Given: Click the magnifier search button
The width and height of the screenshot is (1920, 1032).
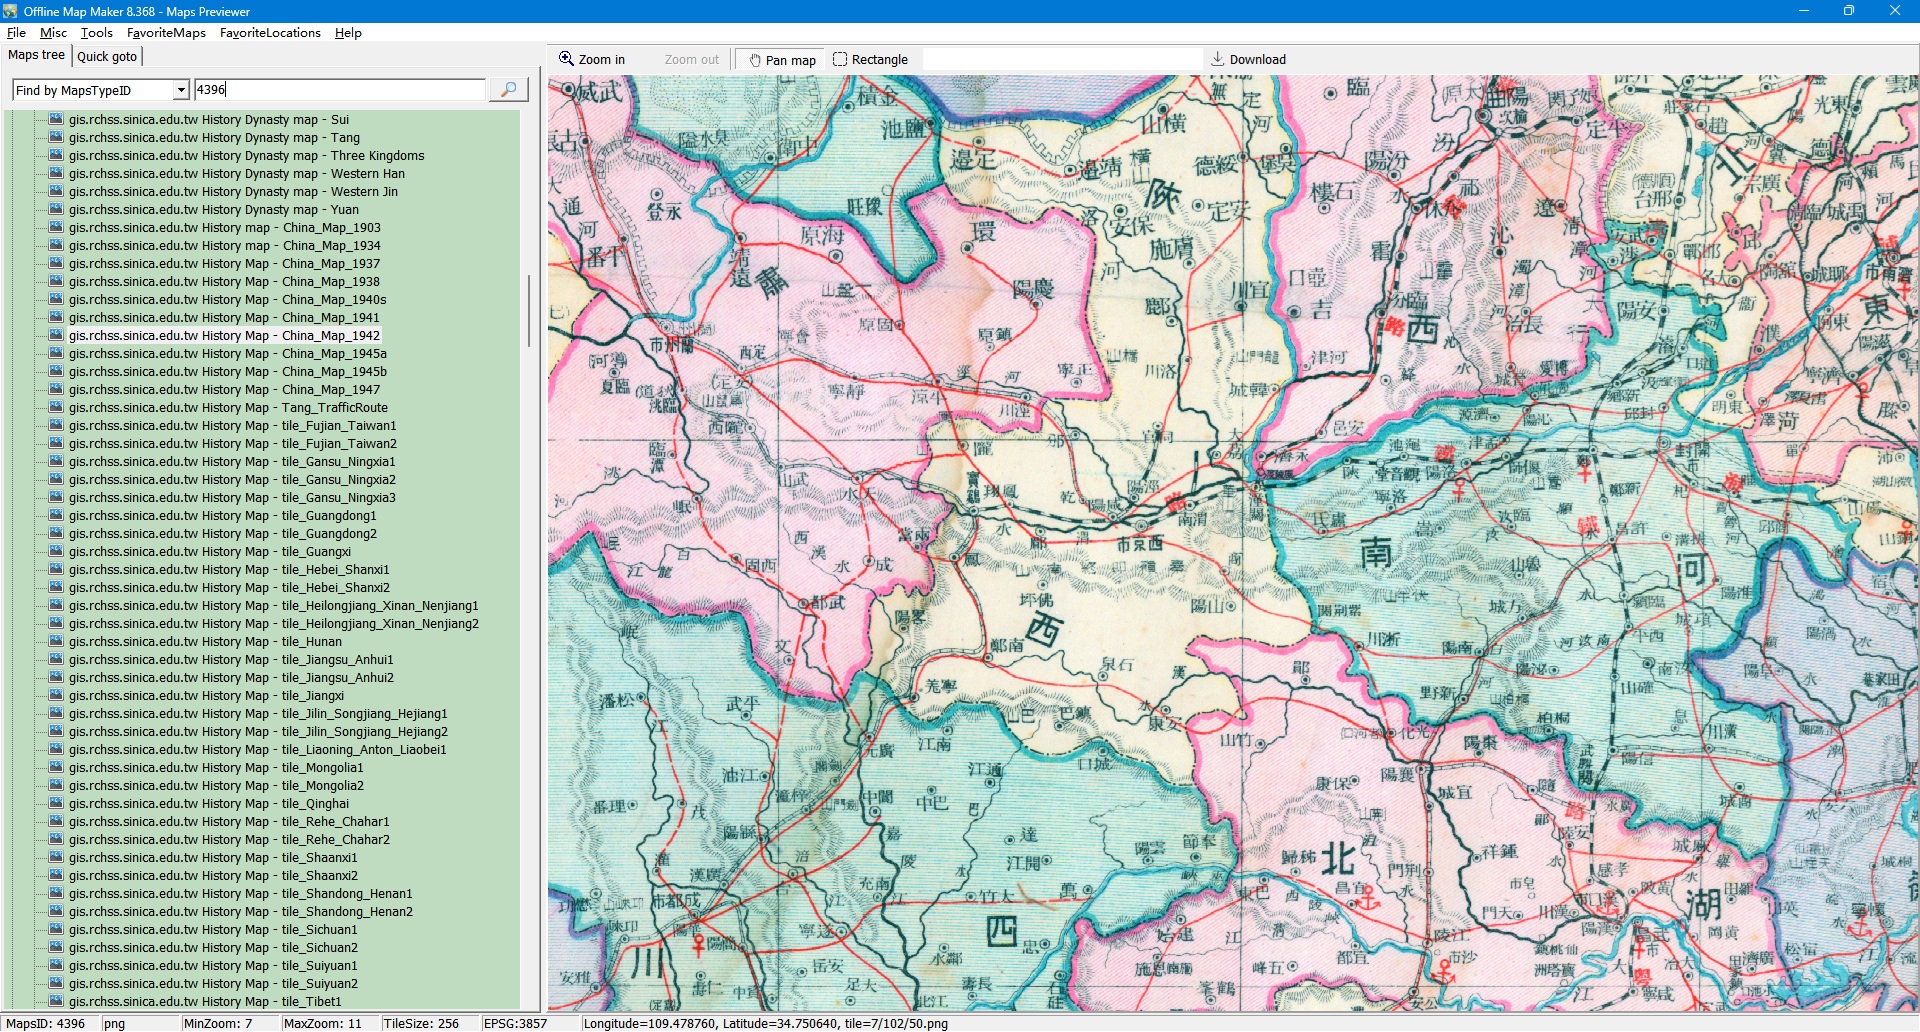Looking at the screenshot, I should (508, 90).
